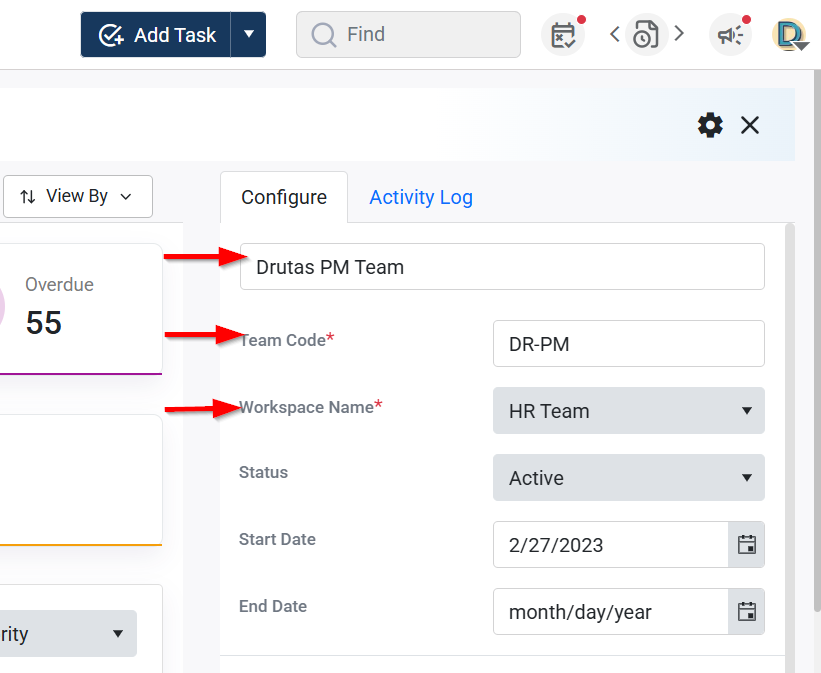This screenshot has height=673, width=821.
Task: Go to previous item with left chevron
Action: coord(615,34)
